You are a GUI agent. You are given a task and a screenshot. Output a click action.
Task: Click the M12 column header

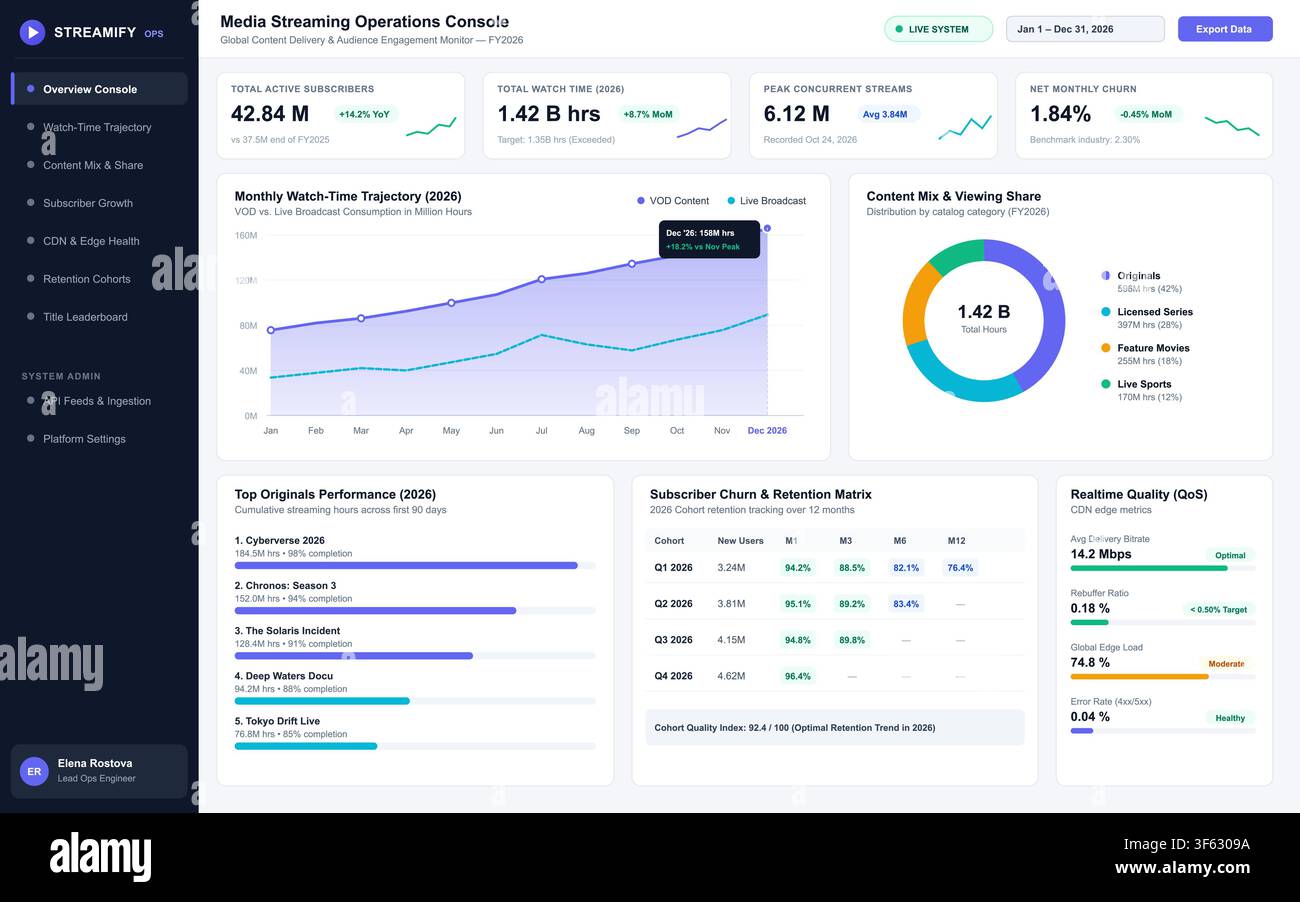pyautogui.click(x=957, y=541)
